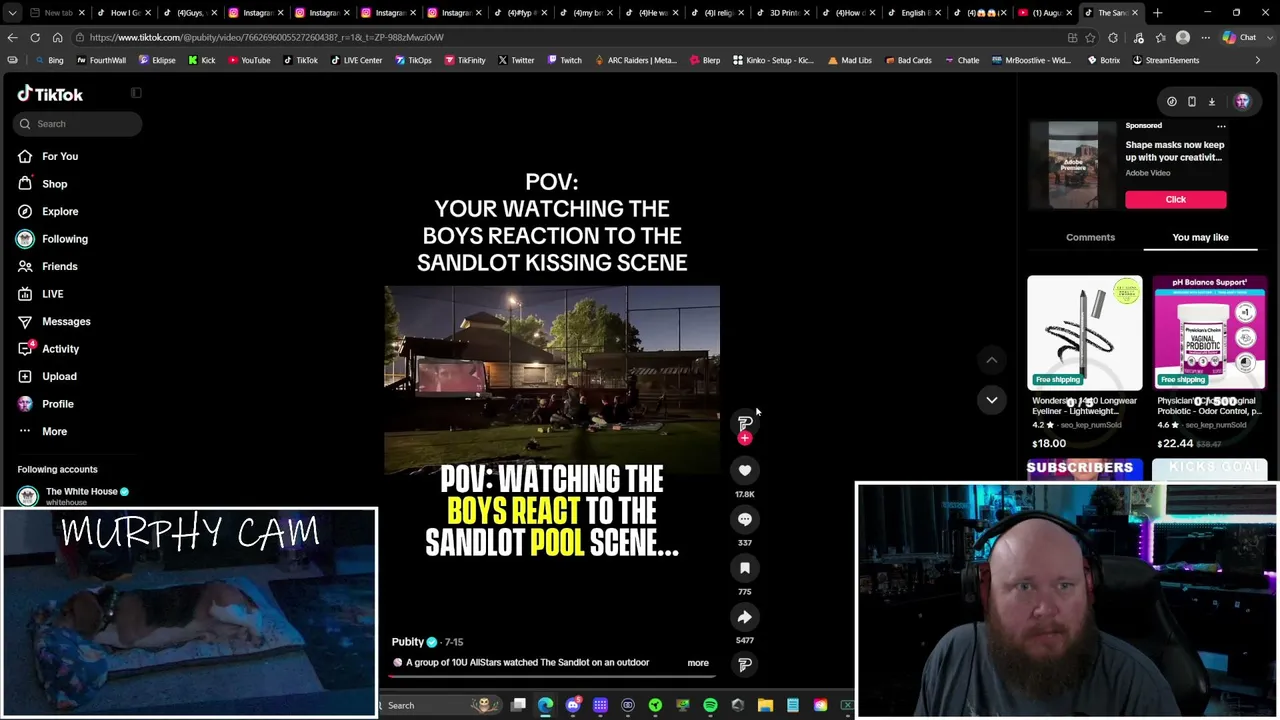Bookmark the video to favorites
This screenshot has height=720, width=1280.
pyautogui.click(x=745, y=568)
